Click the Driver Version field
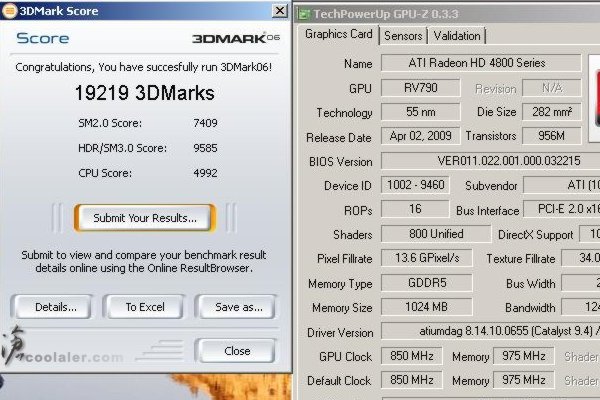Screen dimensions: 600x400 [491, 331]
